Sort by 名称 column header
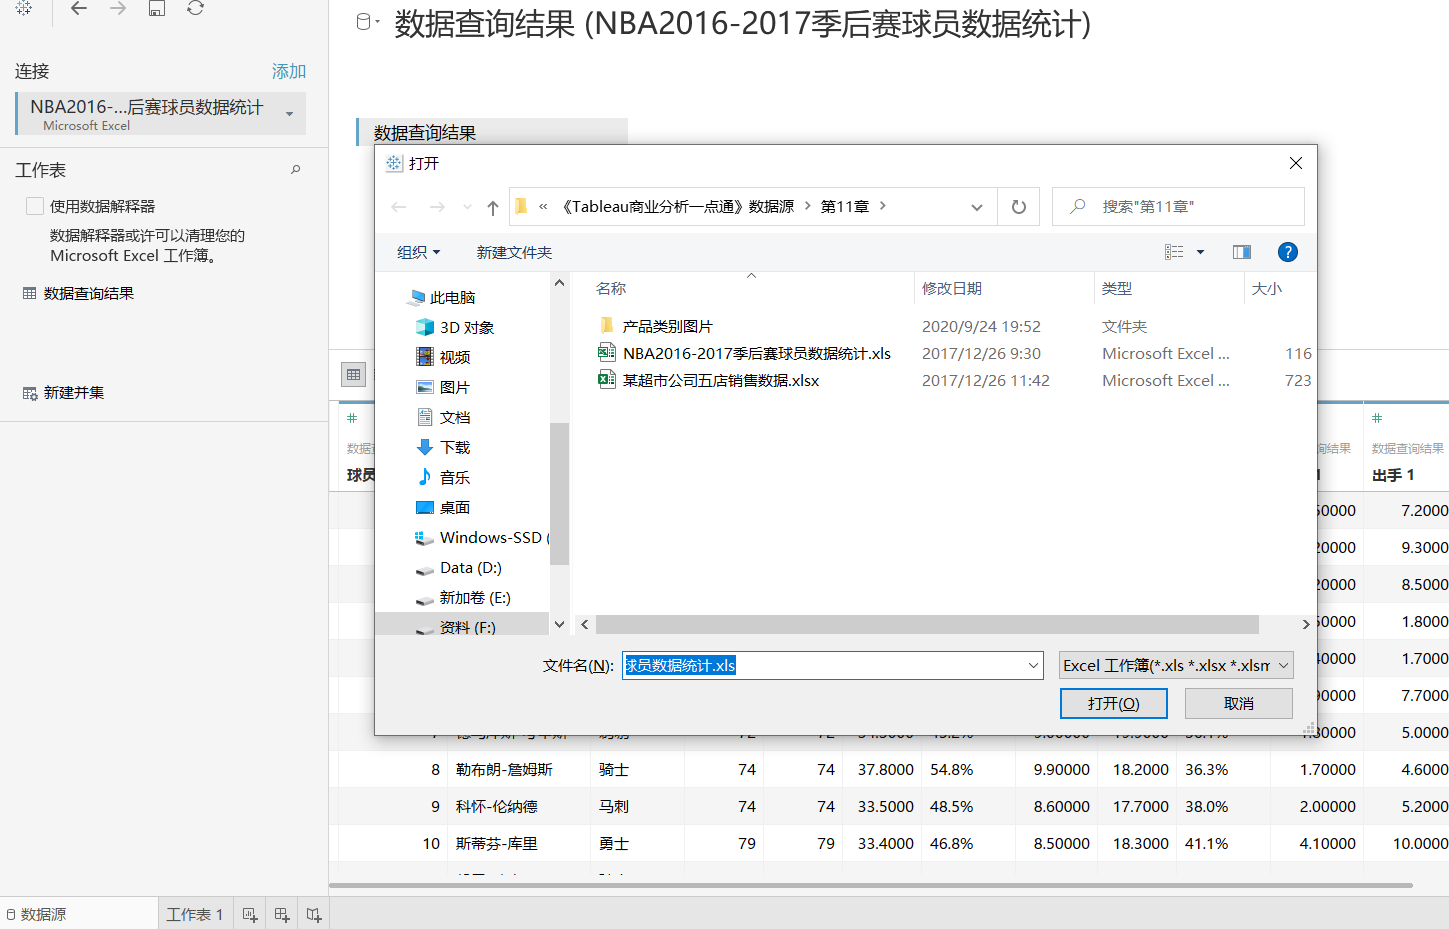 tap(611, 288)
